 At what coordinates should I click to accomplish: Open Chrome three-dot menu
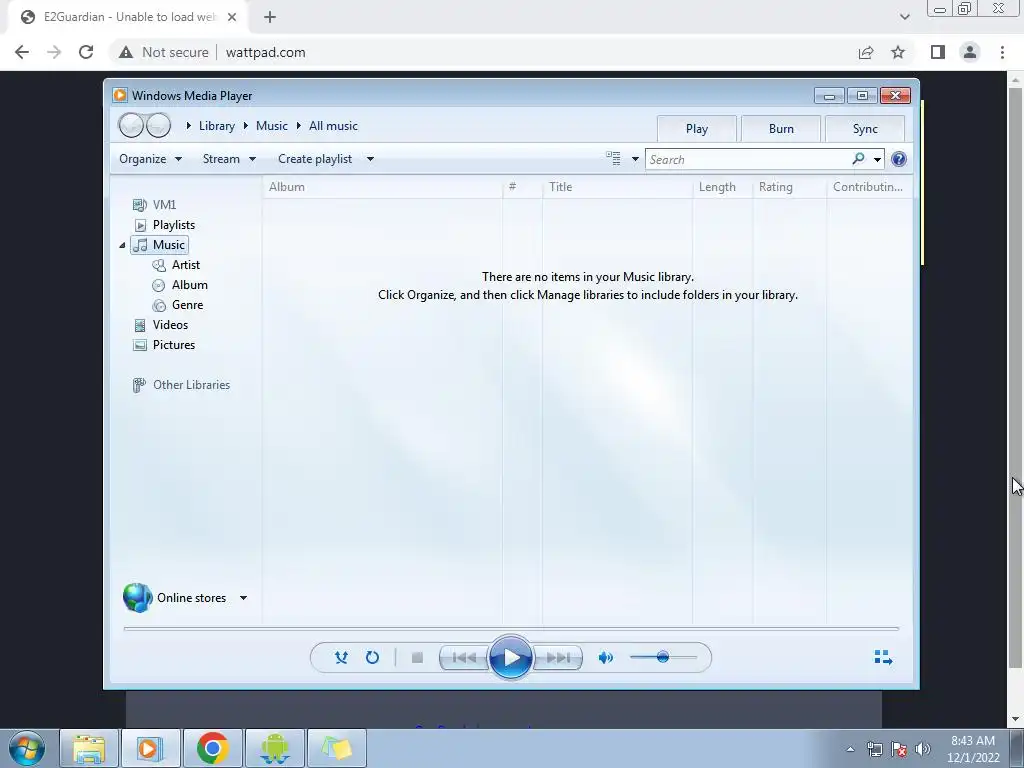point(1002,52)
